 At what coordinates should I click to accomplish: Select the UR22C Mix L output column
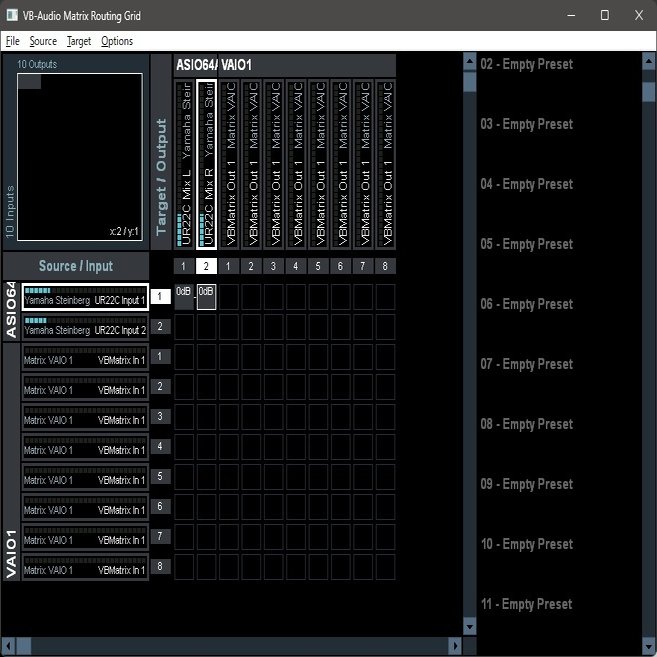184,163
